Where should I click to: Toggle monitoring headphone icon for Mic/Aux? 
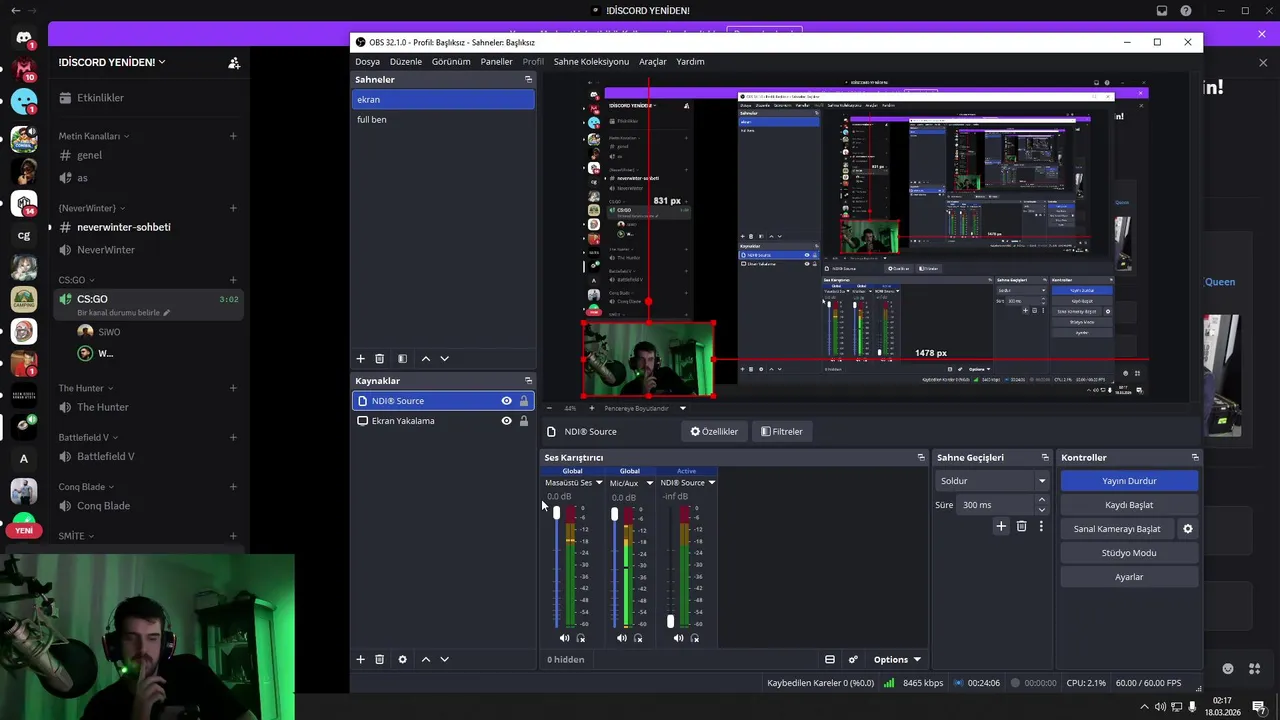pos(638,638)
